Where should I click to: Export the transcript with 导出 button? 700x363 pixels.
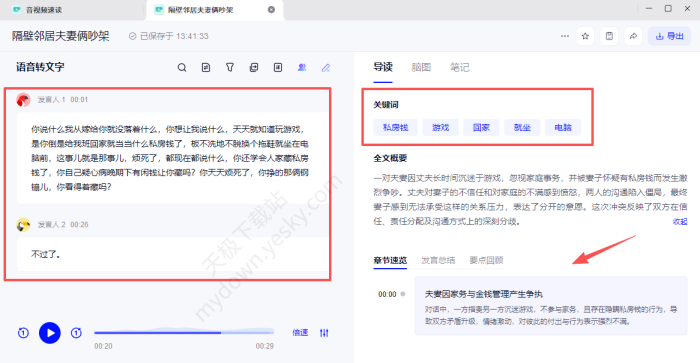coord(669,36)
